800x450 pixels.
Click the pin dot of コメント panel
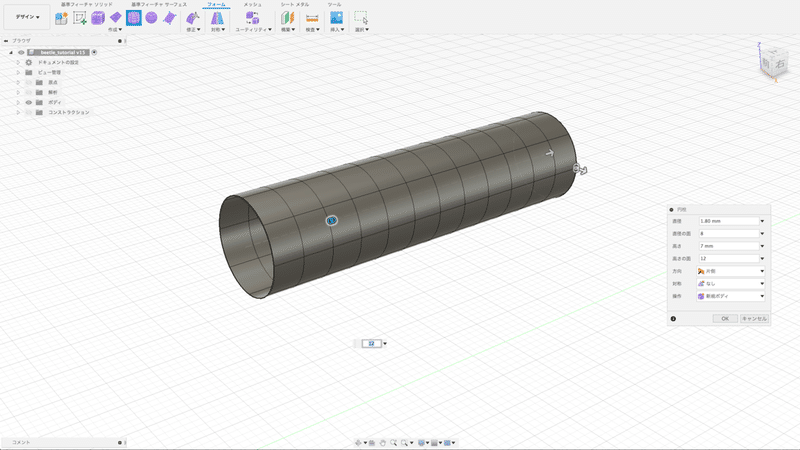coord(120,442)
